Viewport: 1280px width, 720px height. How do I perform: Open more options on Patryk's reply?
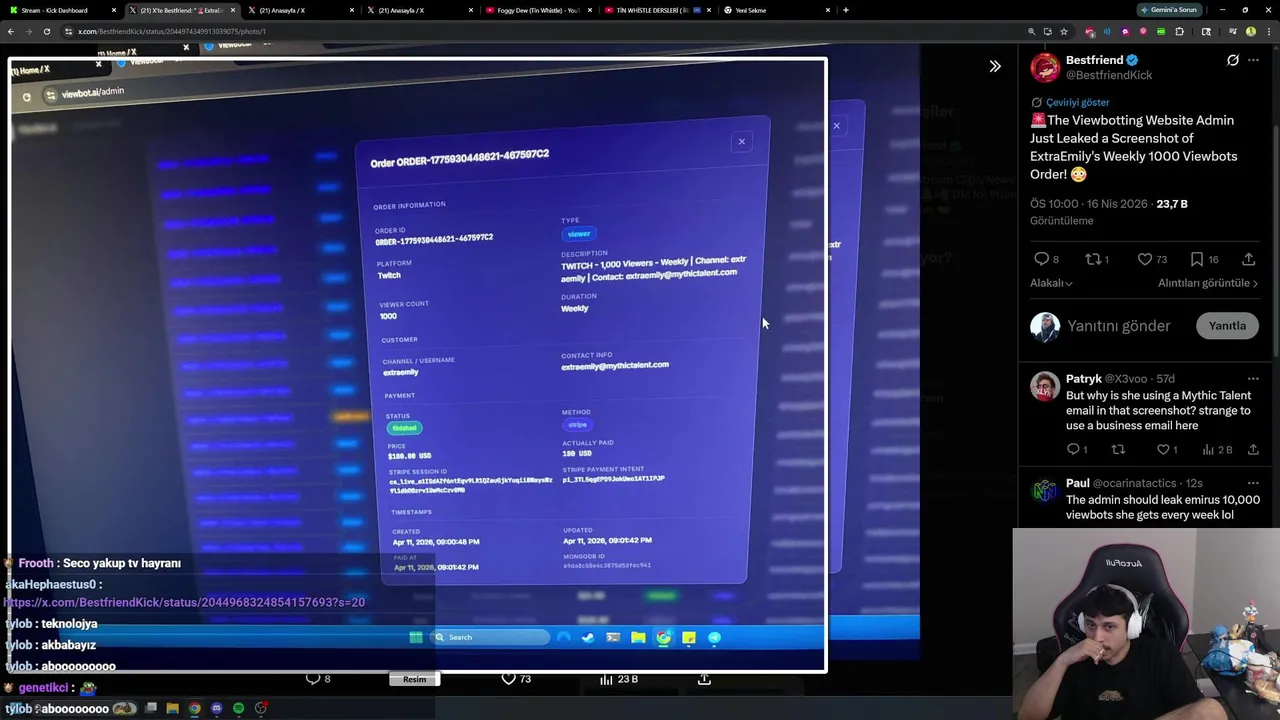(1253, 379)
